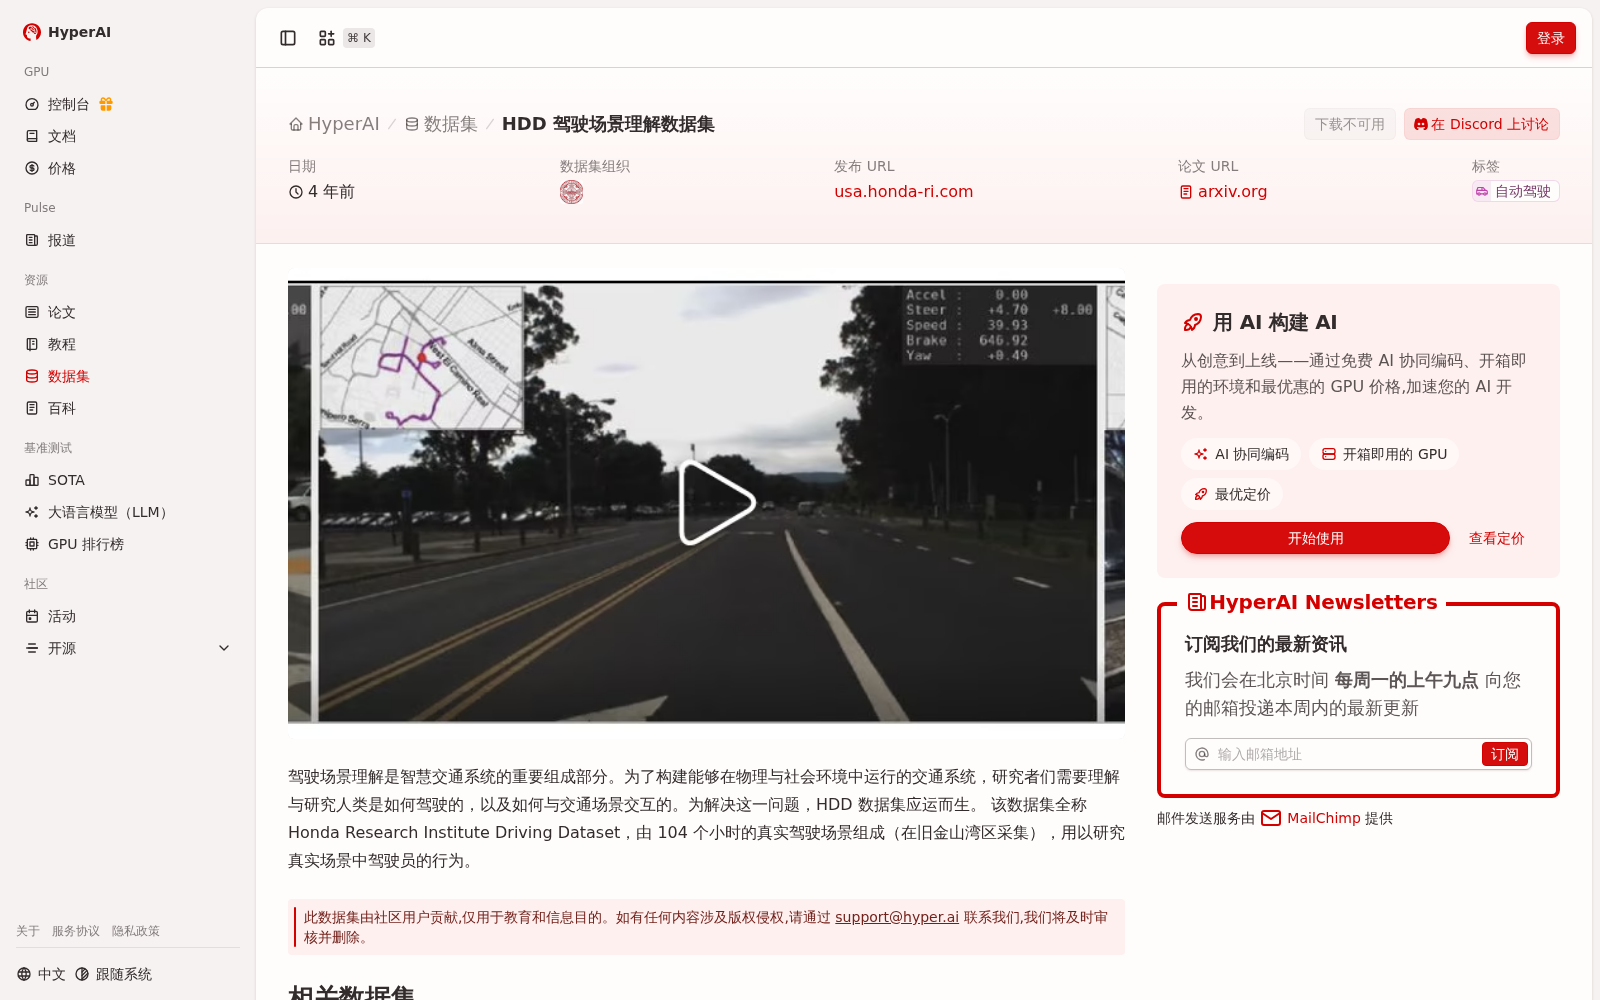The image size is (1600, 1000).
Task: Click the gift icon beside 控制台
Action: [106, 104]
